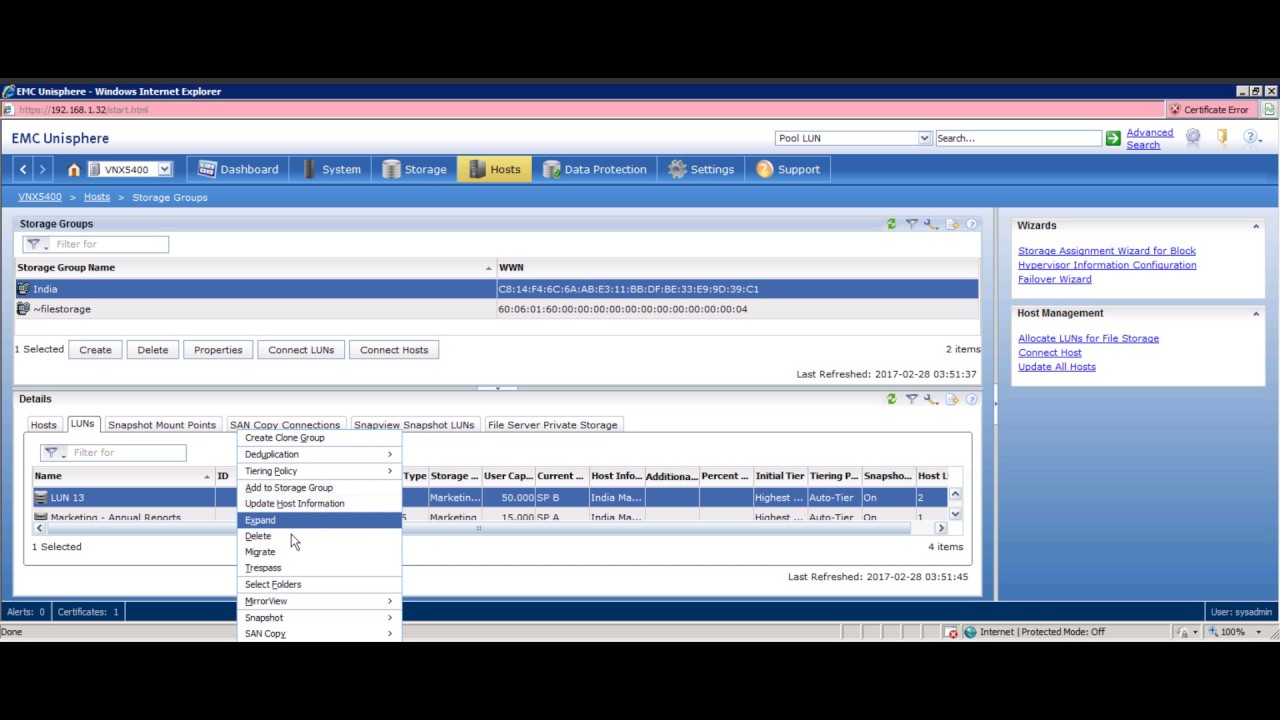This screenshot has width=1280, height=720.
Task: Click the LUN table scroll down arrow
Action: point(955,514)
